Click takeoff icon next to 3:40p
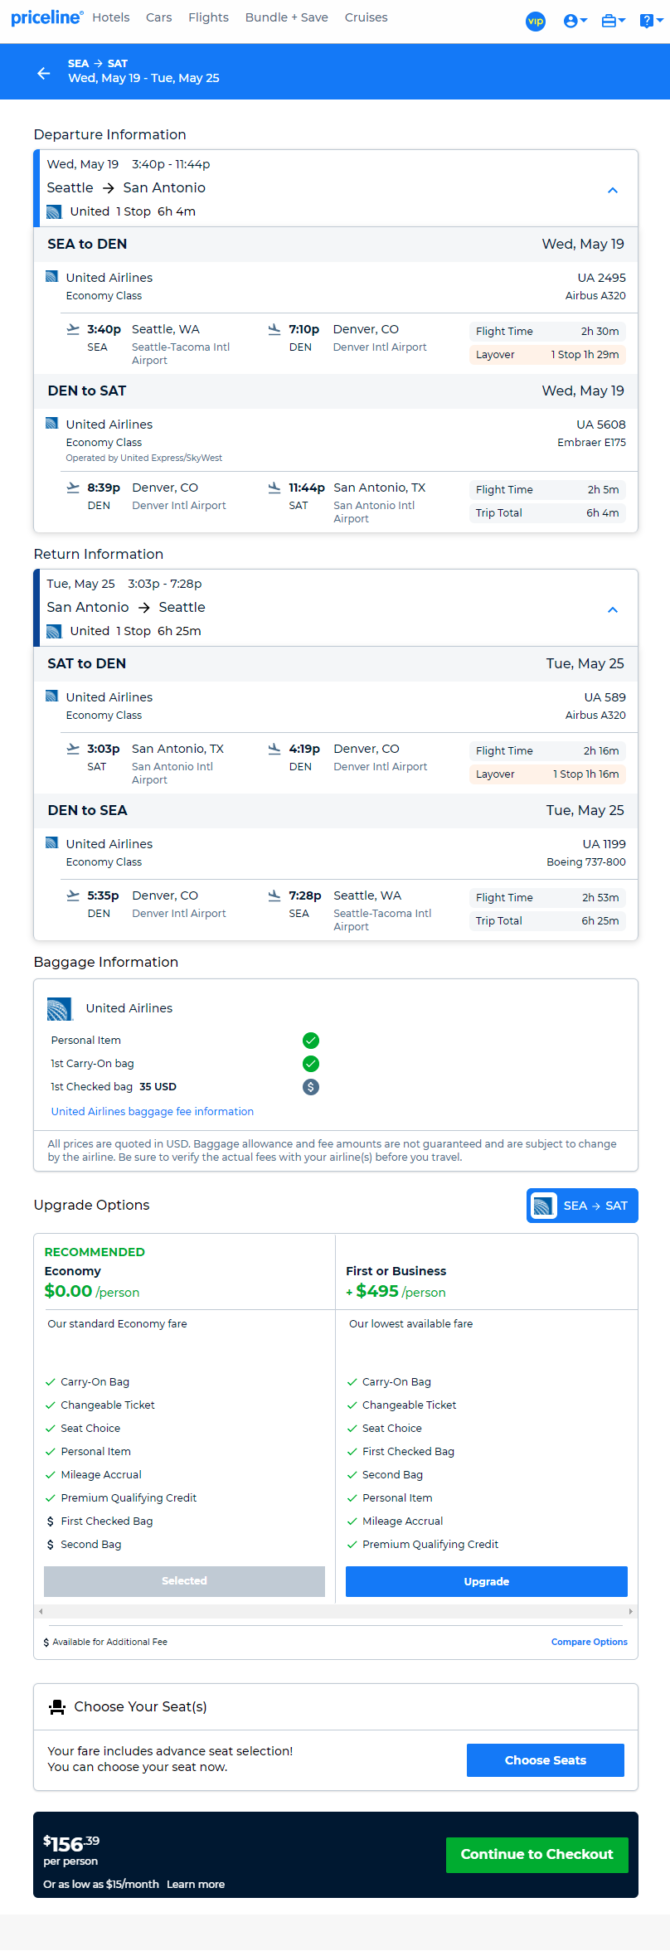This screenshot has width=670, height=1951. tap(73, 329)
